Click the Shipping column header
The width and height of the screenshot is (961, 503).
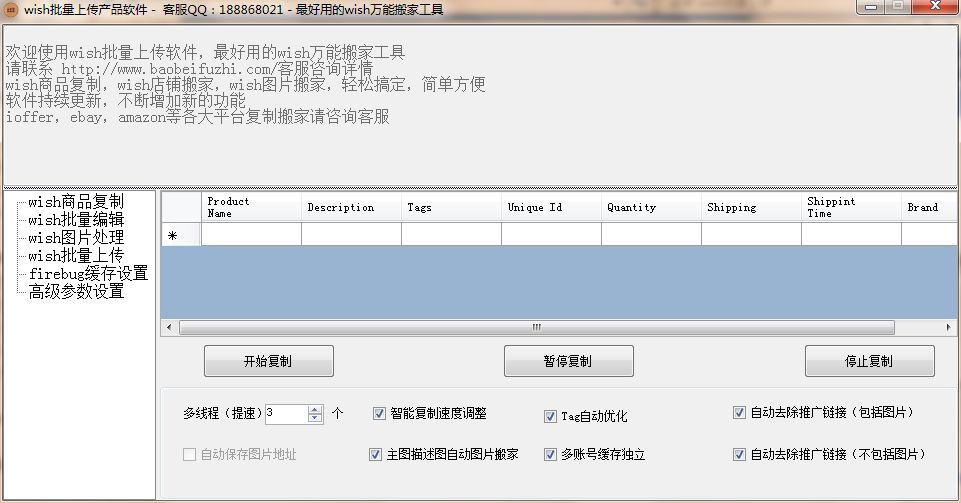(751, 207)
